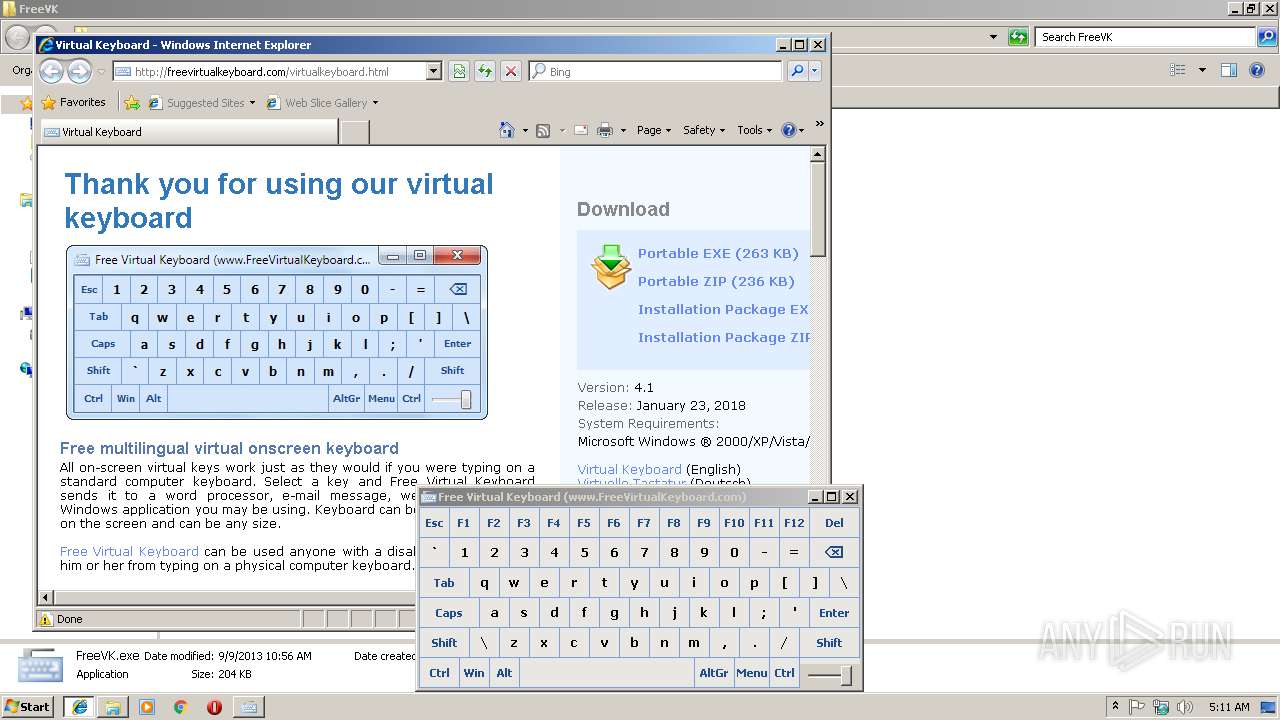Screen dimensions: 1280x720
Task: Expand the IE toolbar overflow chevron
Action: pyautogui.click(x=819, y=124)
